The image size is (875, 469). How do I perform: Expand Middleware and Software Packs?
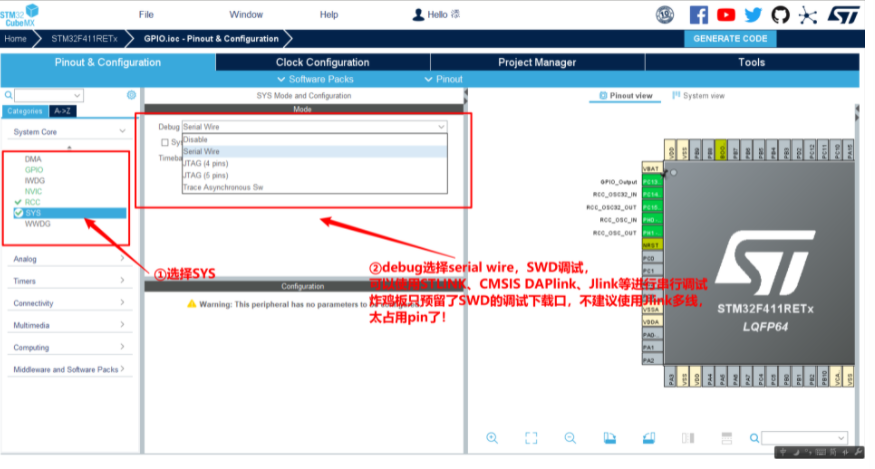point(69,370)
